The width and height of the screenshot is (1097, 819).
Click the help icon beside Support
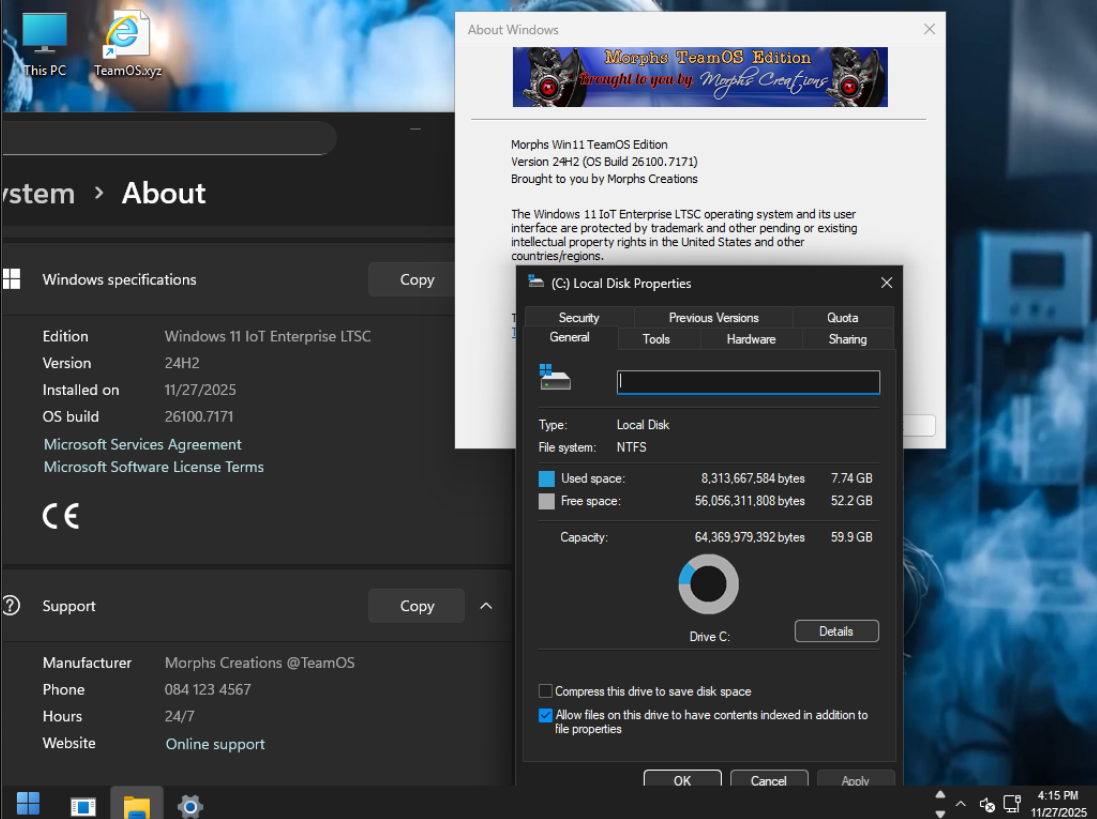(x=11, y=605)
